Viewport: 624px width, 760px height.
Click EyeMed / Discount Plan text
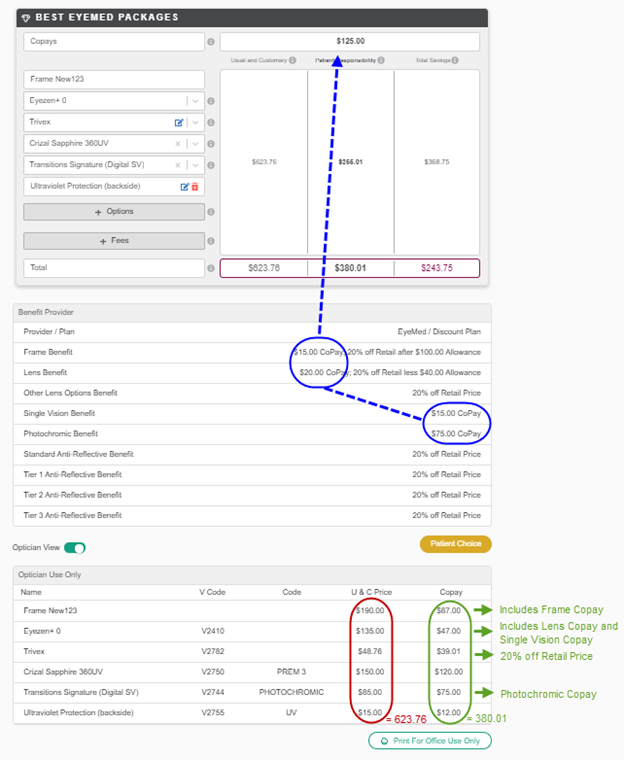439,332
